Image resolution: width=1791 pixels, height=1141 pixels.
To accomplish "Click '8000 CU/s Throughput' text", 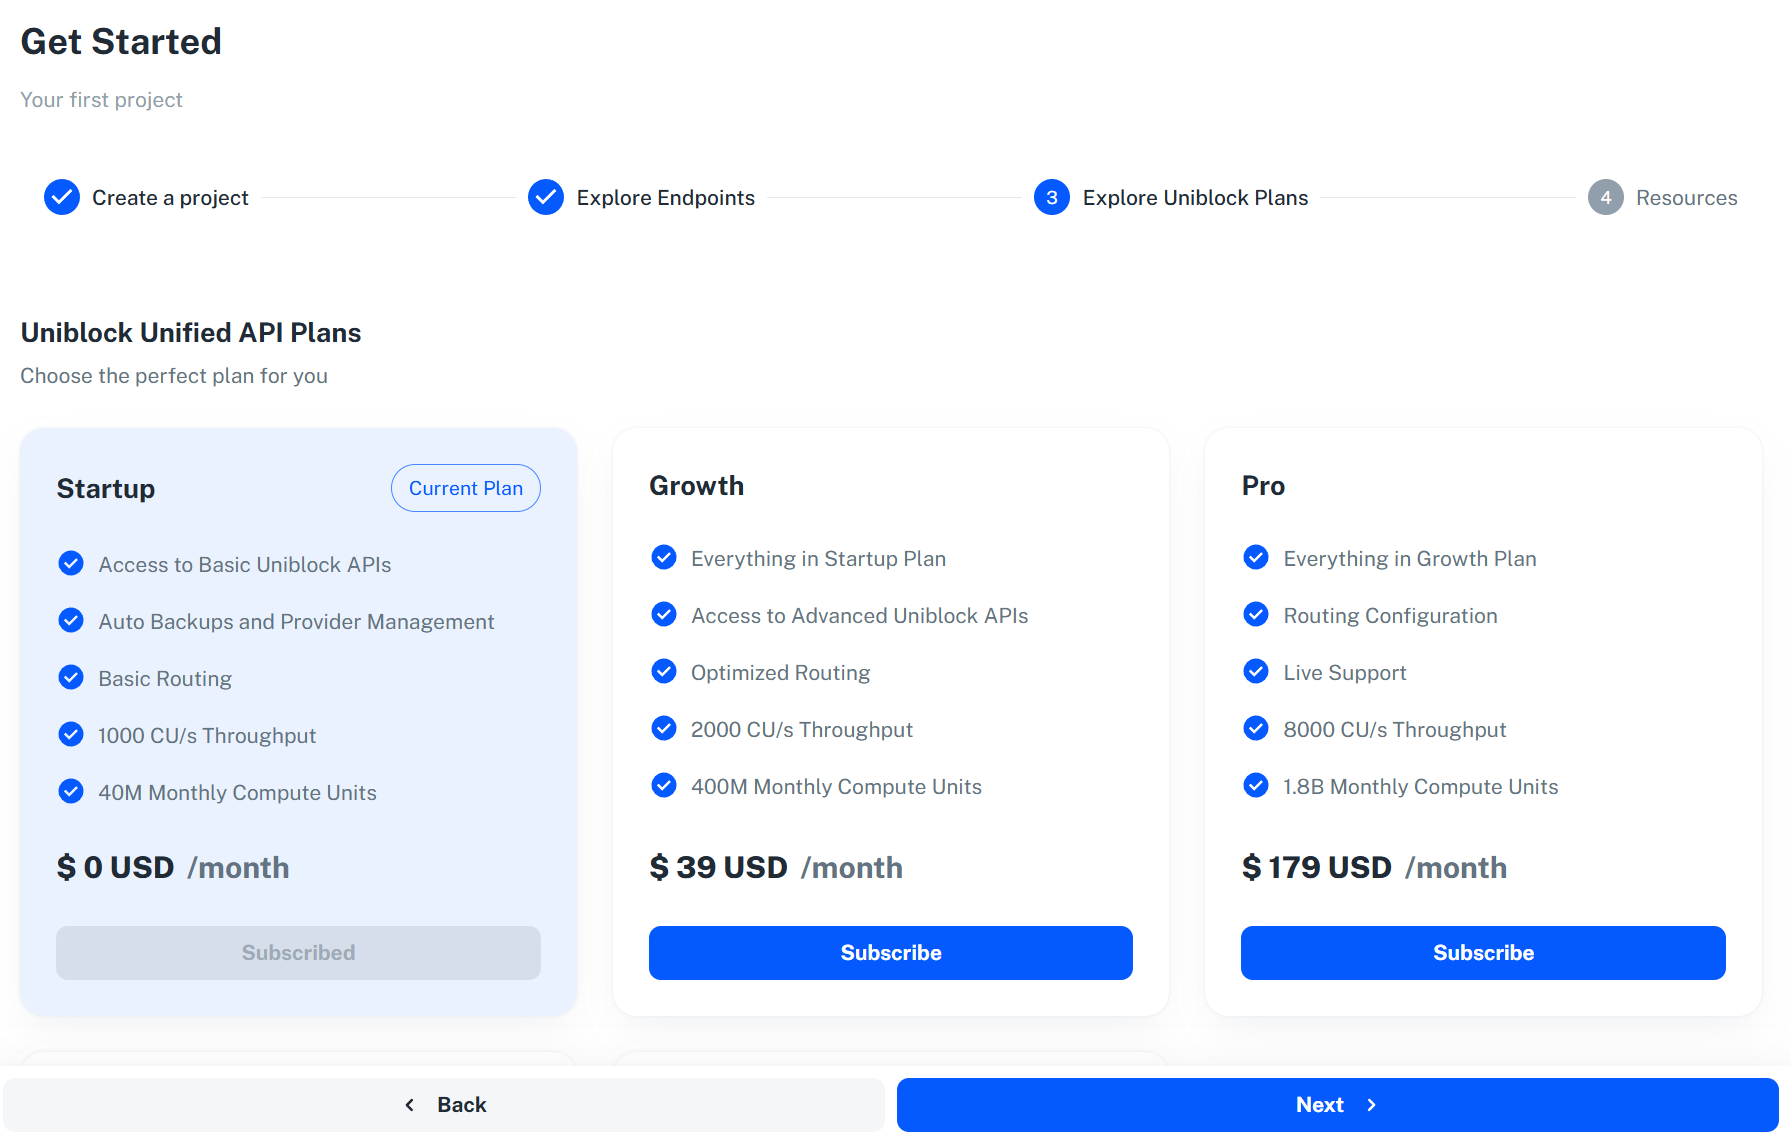I will tap(1394, 730).
